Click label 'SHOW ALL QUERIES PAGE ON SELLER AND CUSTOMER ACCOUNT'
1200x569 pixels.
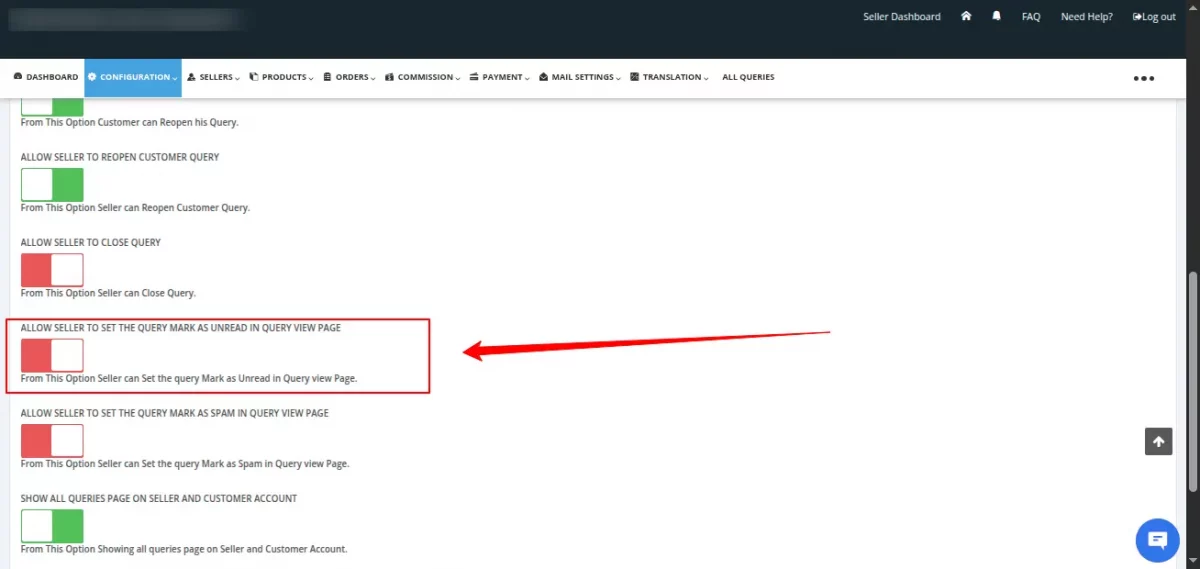159,498
